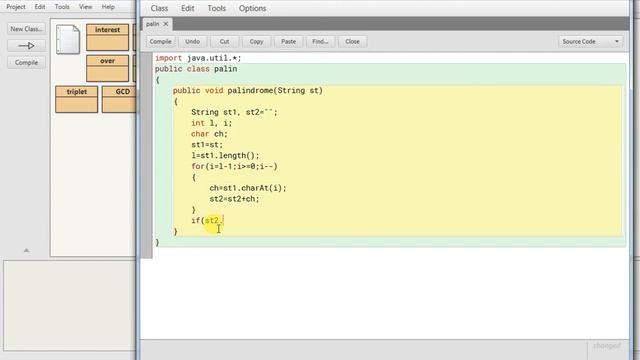Click the 'l=st1.length();' line
This screenshot has height=360, width=640.
(225, 156)
